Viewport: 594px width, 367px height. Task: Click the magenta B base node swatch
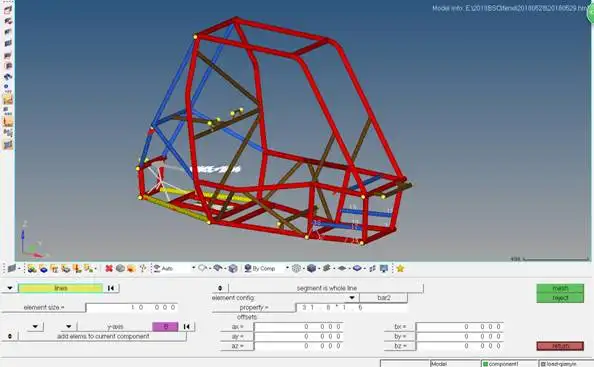165,326
